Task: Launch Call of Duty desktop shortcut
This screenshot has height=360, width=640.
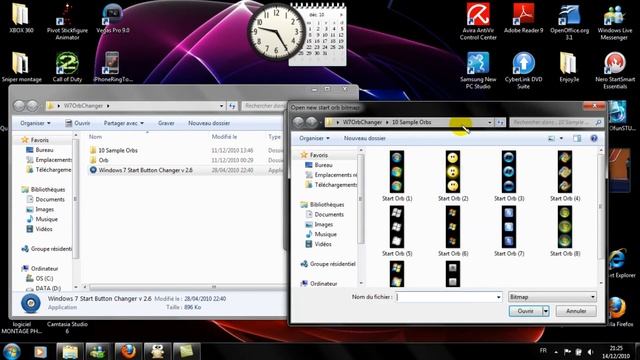Action: coord(67,67)
